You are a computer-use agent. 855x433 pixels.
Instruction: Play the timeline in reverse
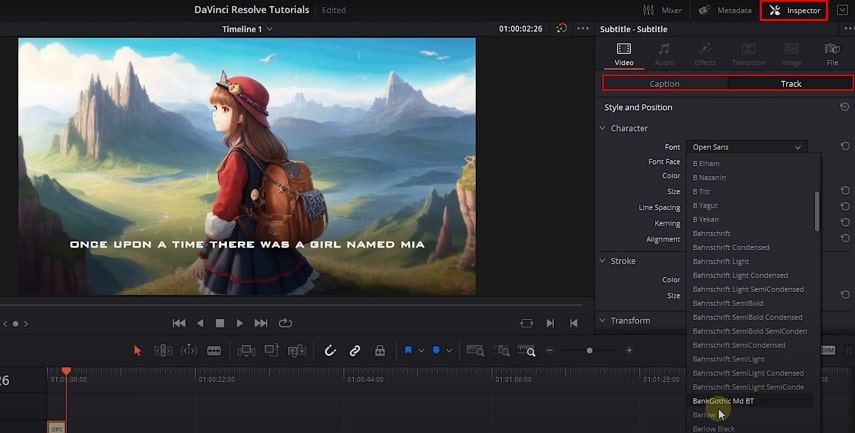[200, 323]
